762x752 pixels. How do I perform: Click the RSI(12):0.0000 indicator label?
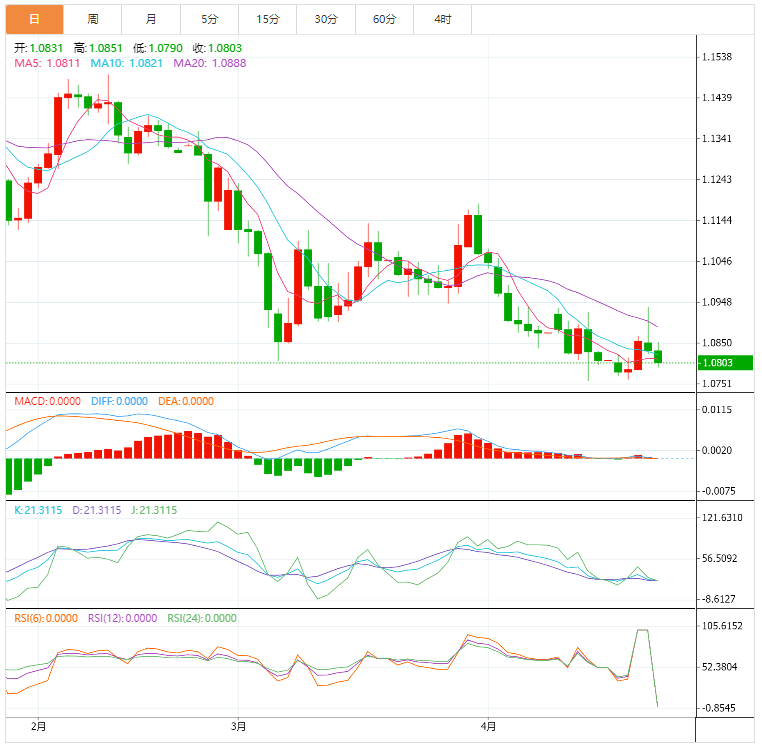pyautogui.click(x=122, y=618)
